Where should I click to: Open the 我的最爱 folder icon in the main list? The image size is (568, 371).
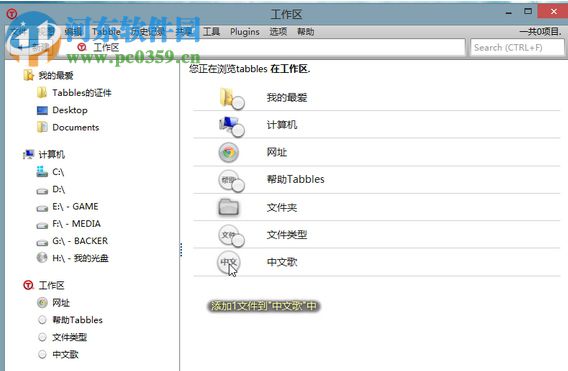click(231, 98)
